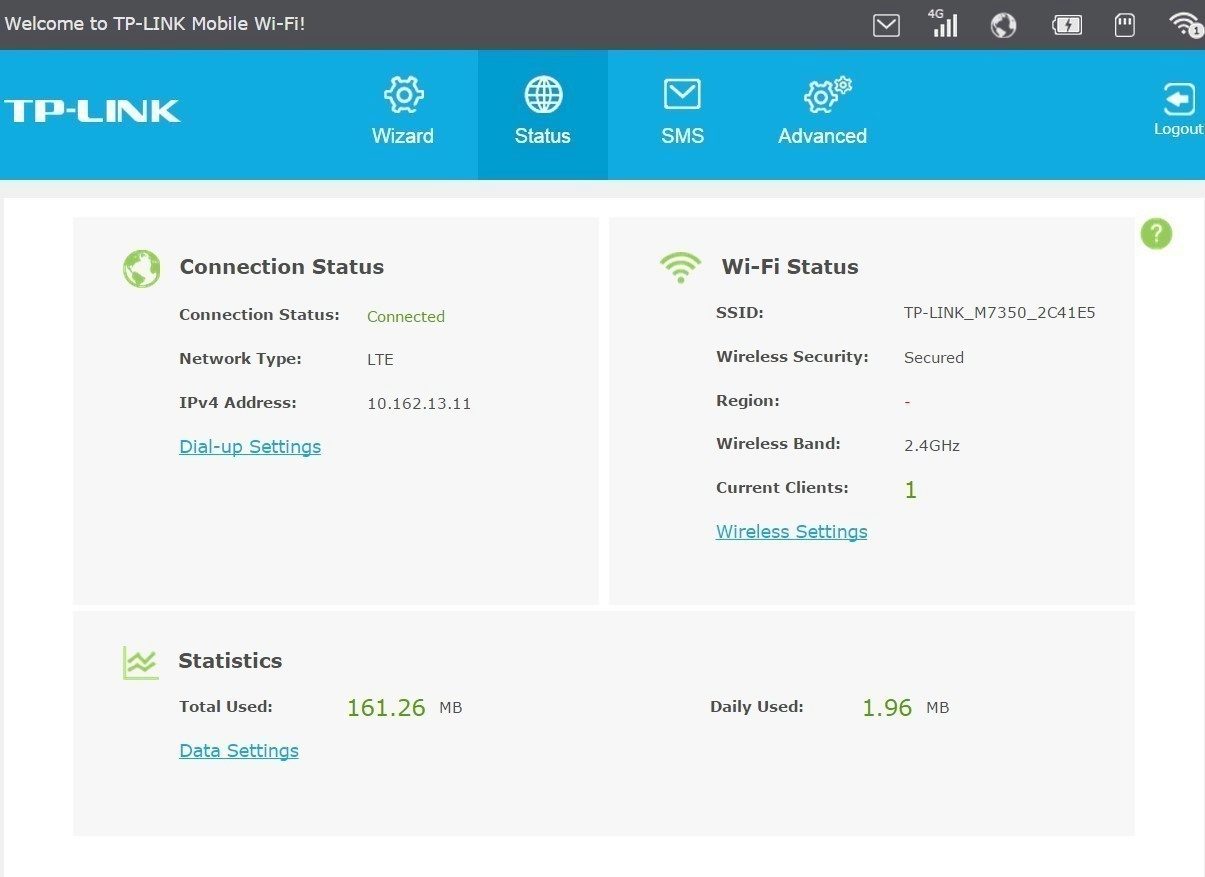Viewport: 1205px width, 877px height.
Task: Click the Wireless Band label
Action: [778, 444]
